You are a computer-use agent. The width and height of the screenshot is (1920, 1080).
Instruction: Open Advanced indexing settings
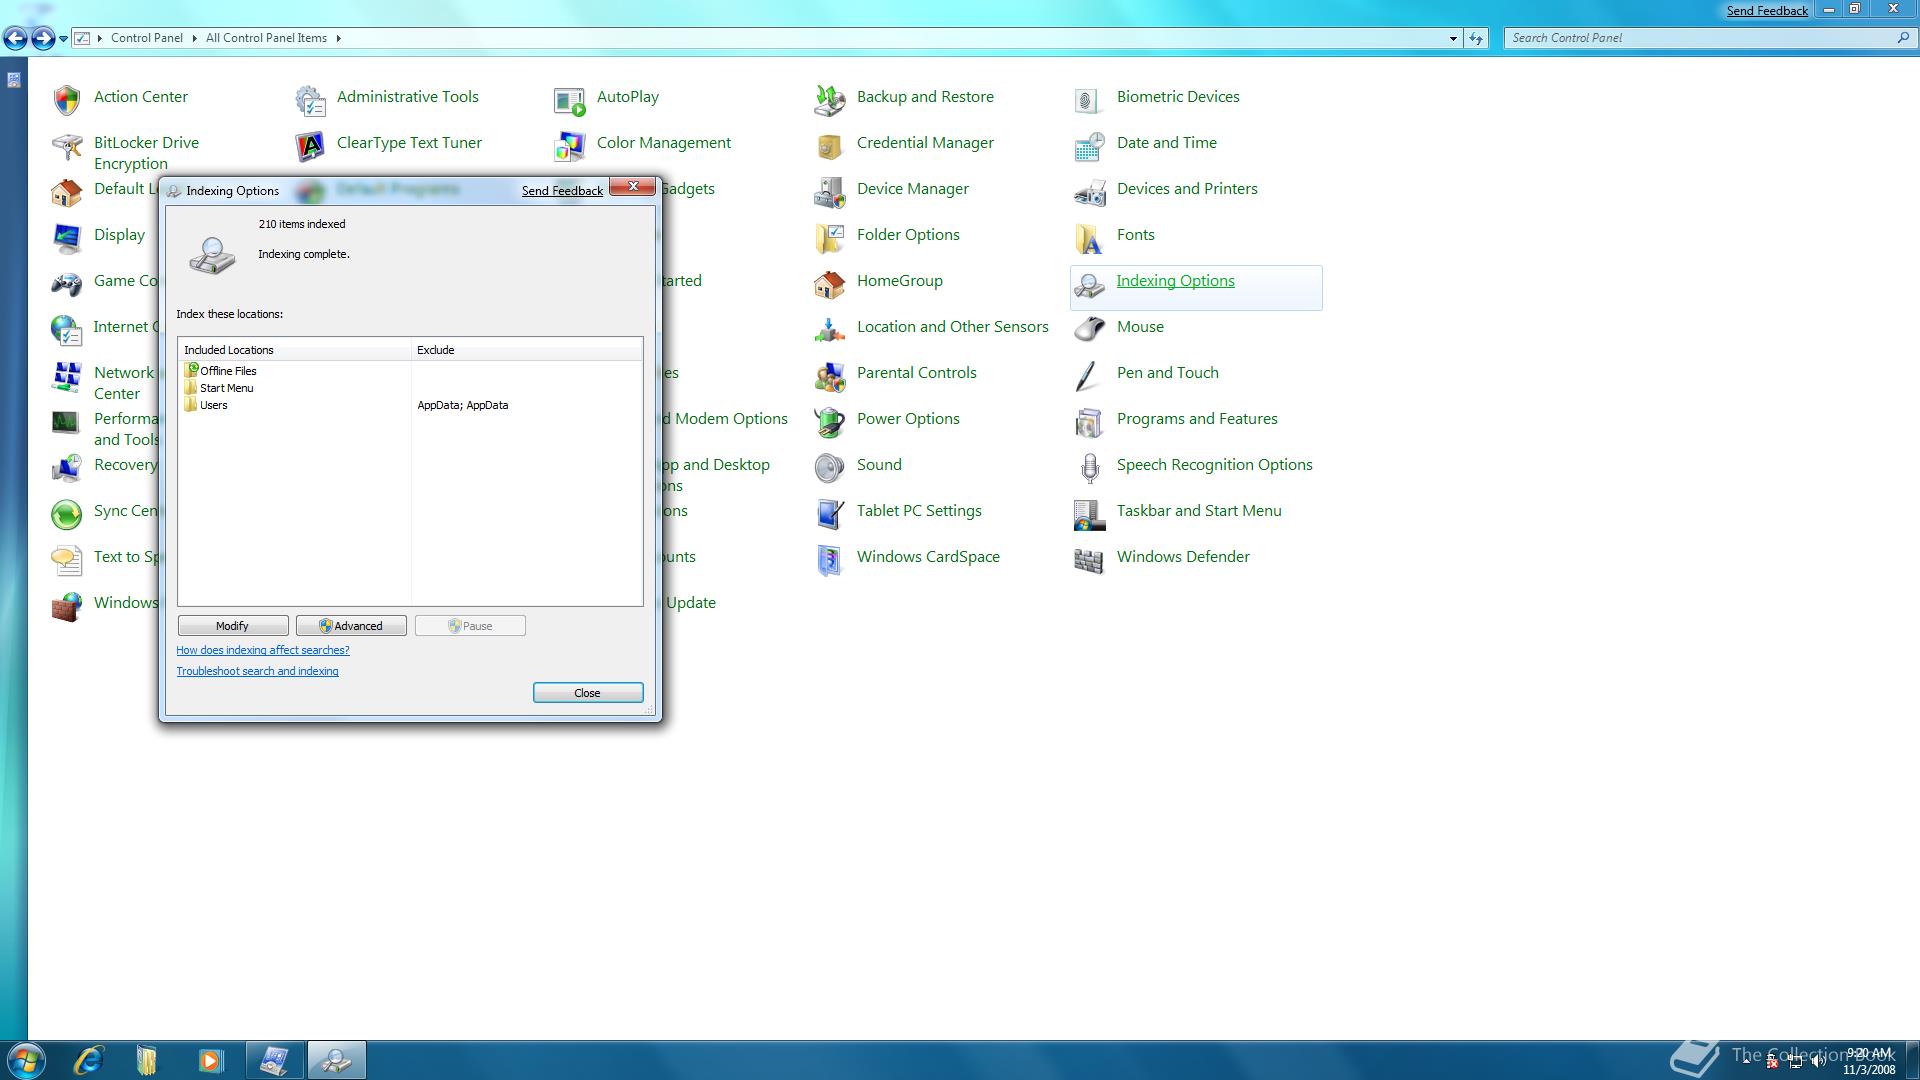(x=351, y=626)
